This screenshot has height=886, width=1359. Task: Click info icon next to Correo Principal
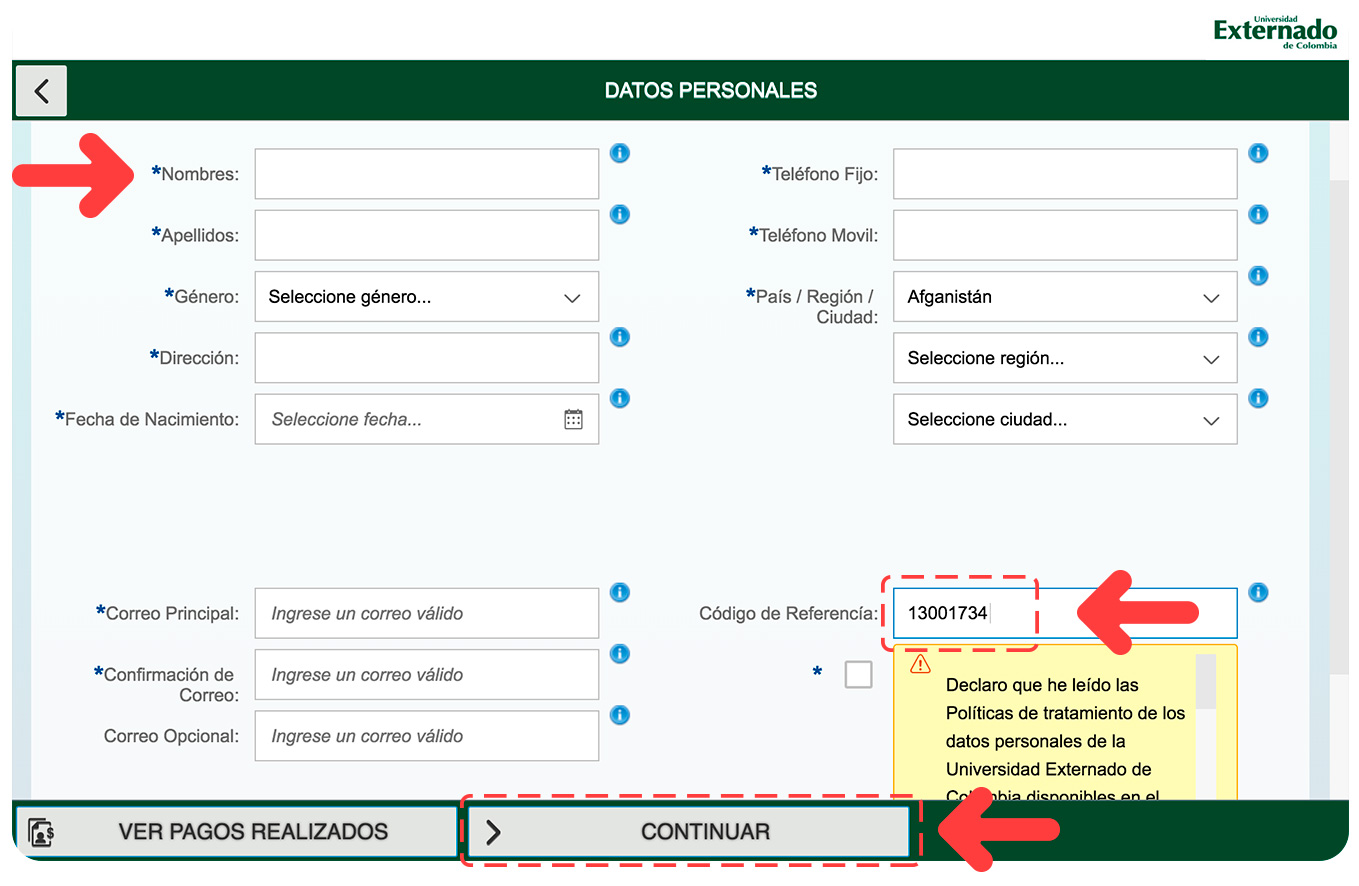click(620, 592)
